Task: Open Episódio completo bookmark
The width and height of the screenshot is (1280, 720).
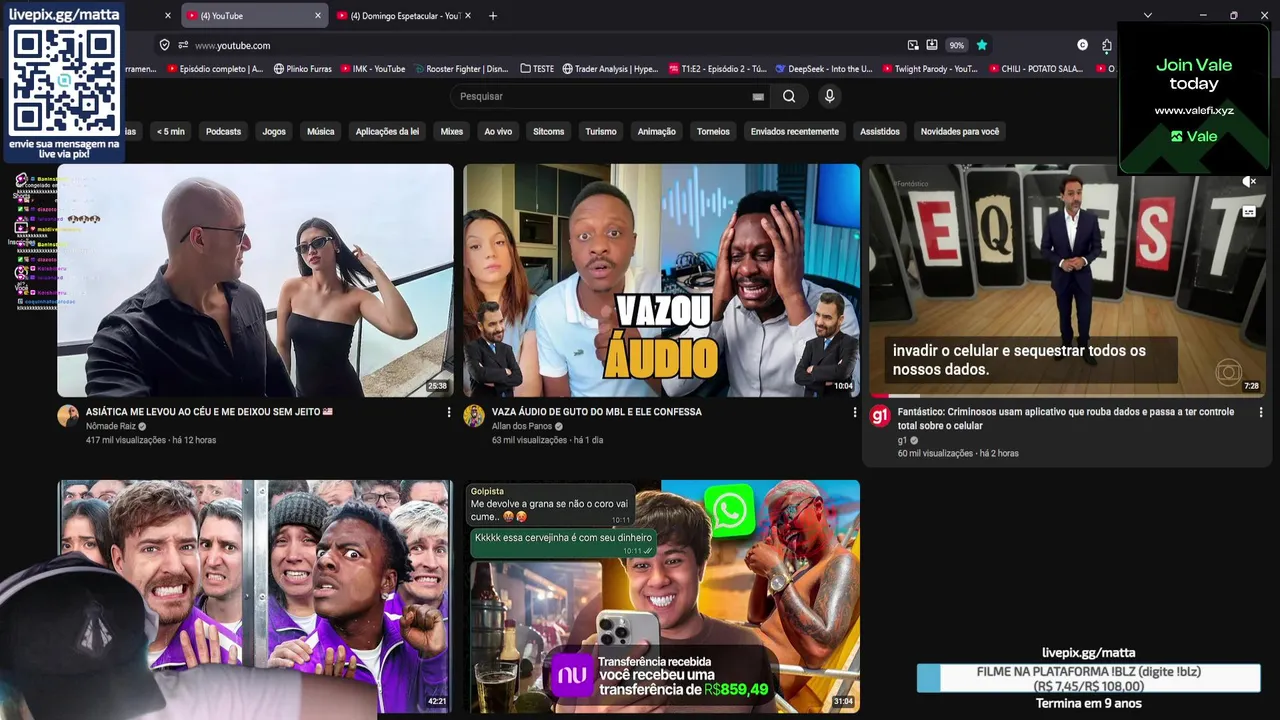Action: (x=215, y=69)
